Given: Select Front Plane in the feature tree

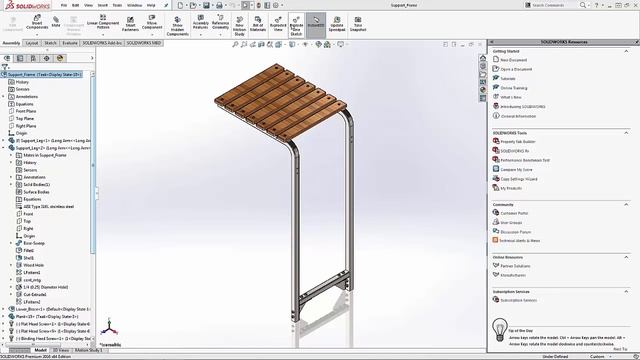Looking at the screenshot, I should coord(26,111).
